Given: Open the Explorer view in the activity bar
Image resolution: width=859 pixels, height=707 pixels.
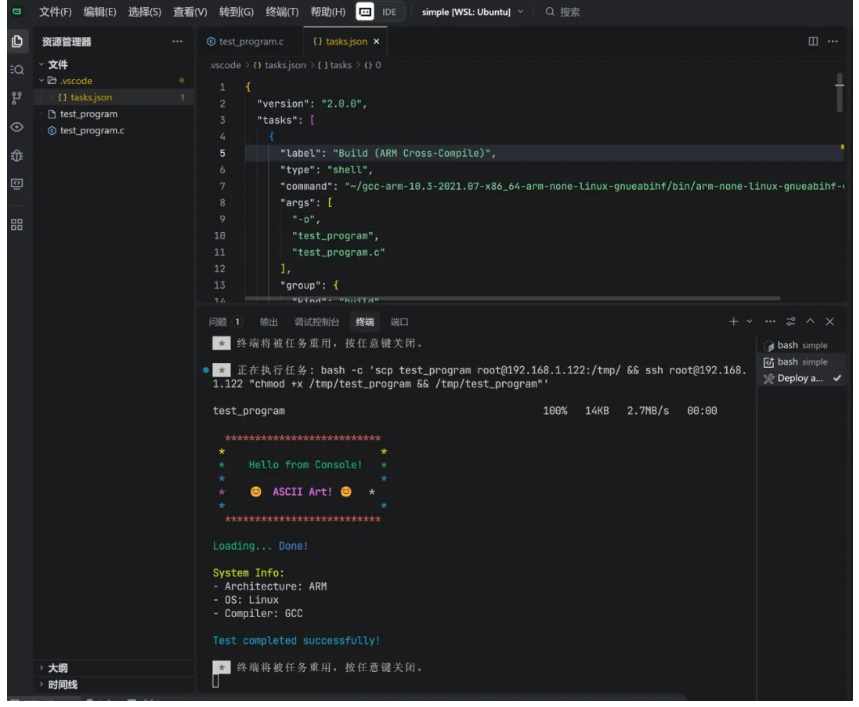Looking at the screenshot, I should pyautogui.click(x=16, y=42).
